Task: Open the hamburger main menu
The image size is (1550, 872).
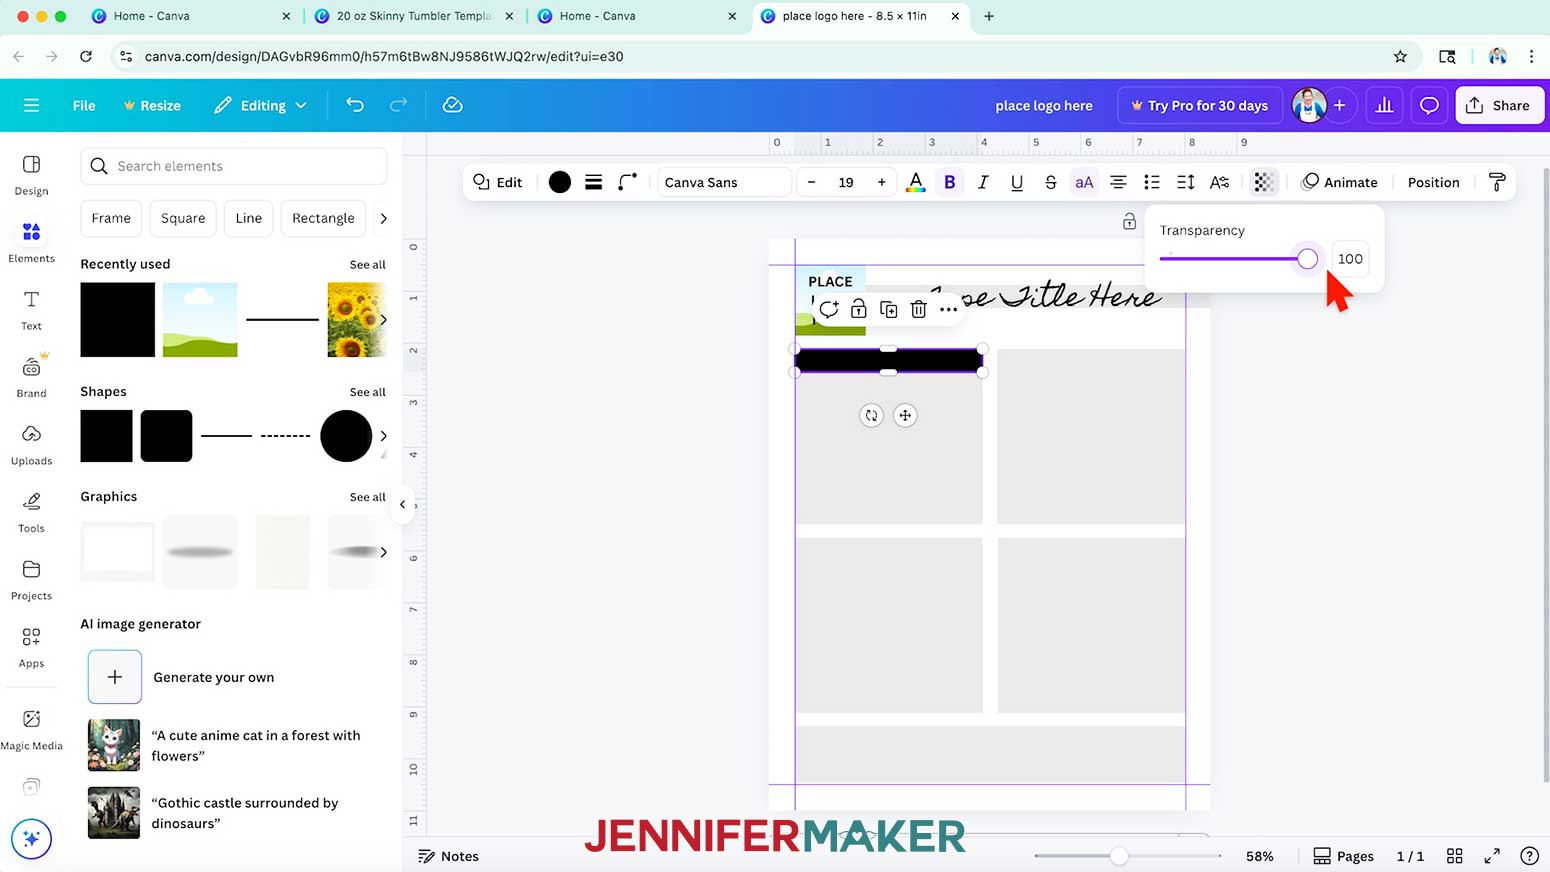Action: pyautogui.click(x=31, y=105)
